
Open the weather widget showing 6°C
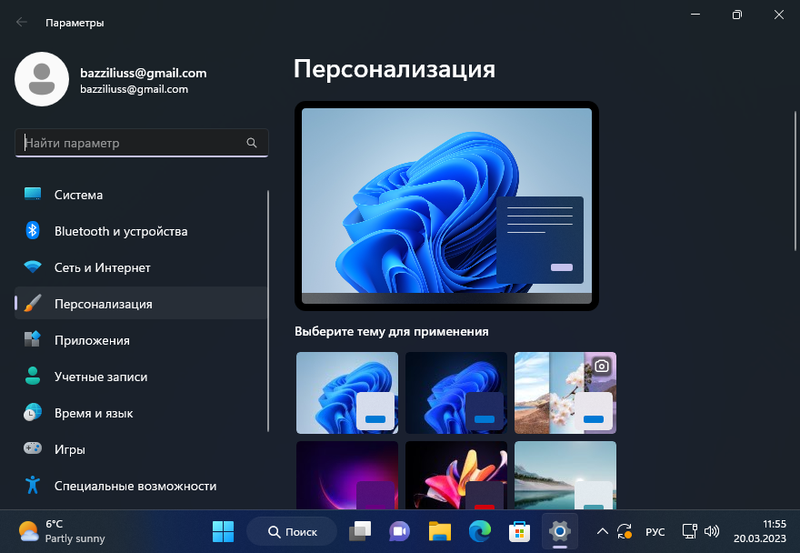click(x=62, y=532)
